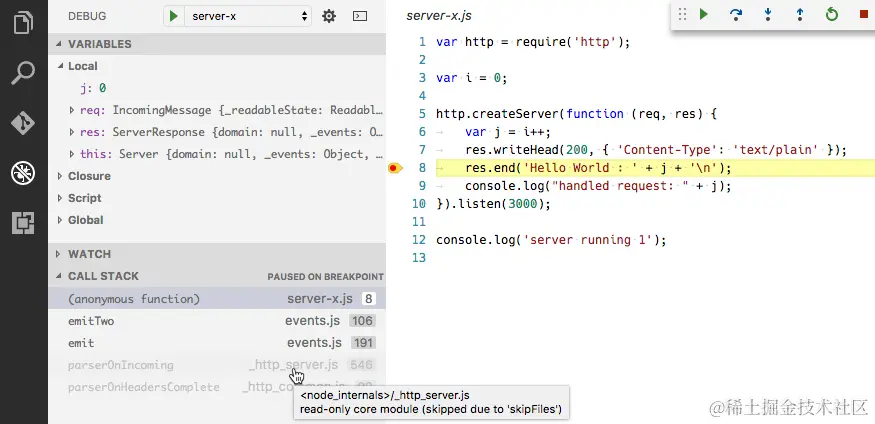The image size is (875, 424).
Task: Click line number 5 in gutter
Action: pos(422,114)
